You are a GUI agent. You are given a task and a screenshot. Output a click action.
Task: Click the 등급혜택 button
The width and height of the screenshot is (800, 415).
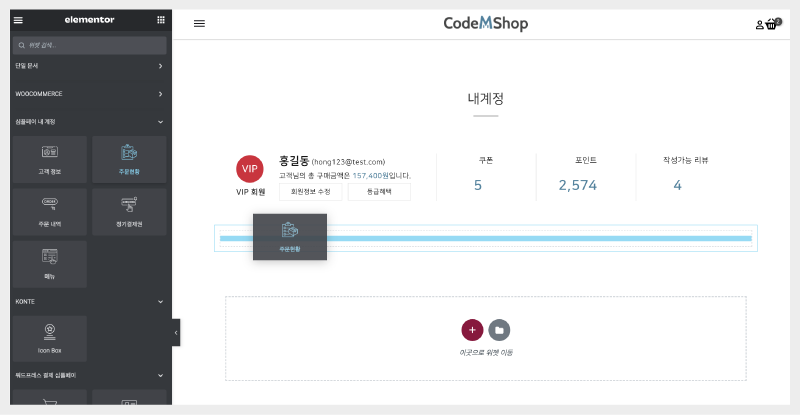point(379,192)
